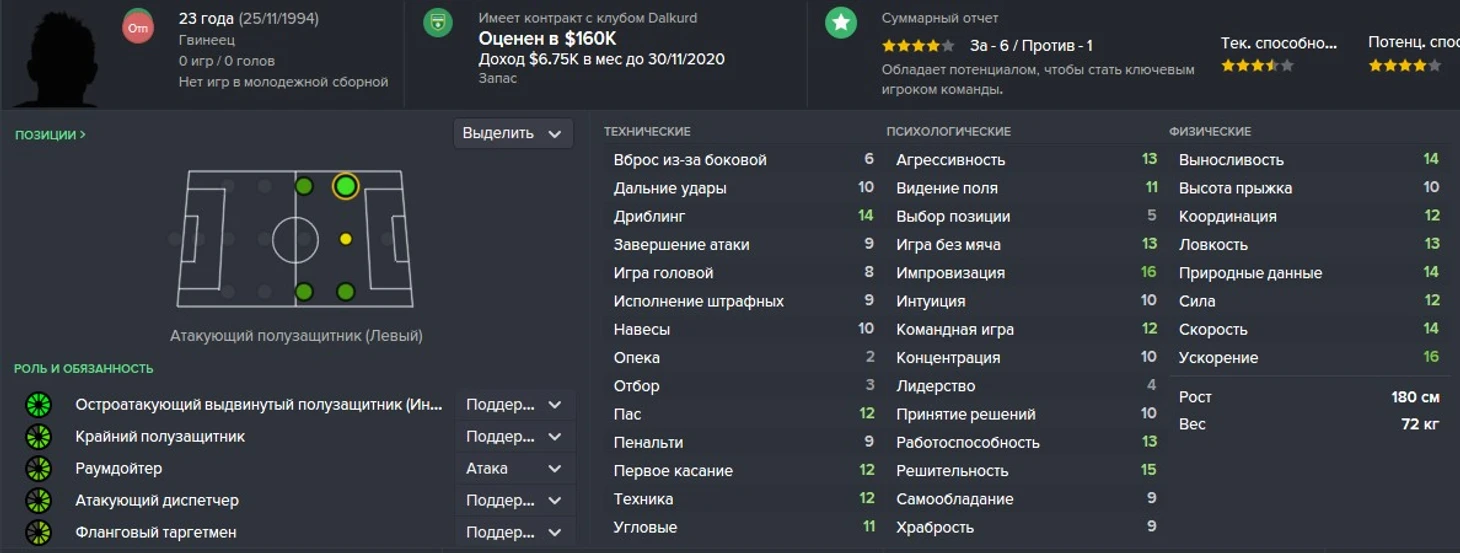The width and height of the screenshot is (1460, 553).
Task: Open the Dalkurd club contract link
Action: pos(588,18)
